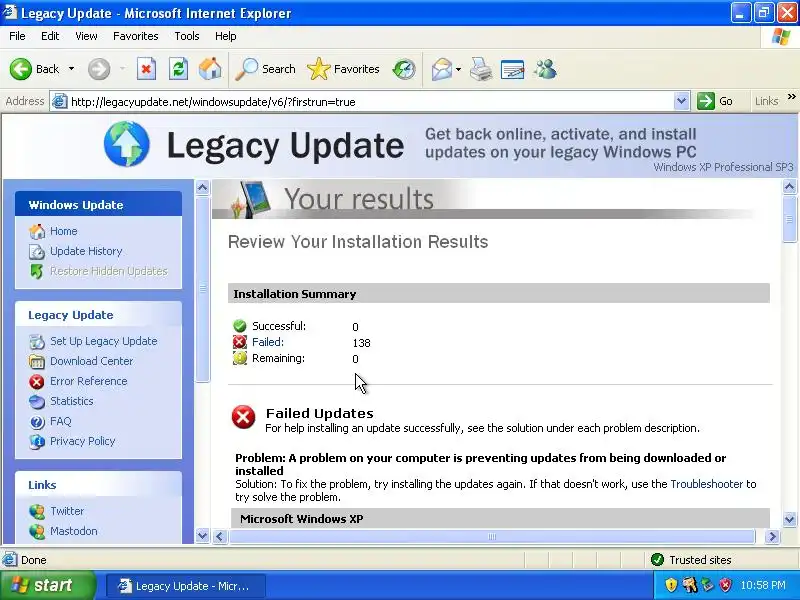This screenshot has width=800, height=600.
Task: Open the View menu
Action: 86,36
